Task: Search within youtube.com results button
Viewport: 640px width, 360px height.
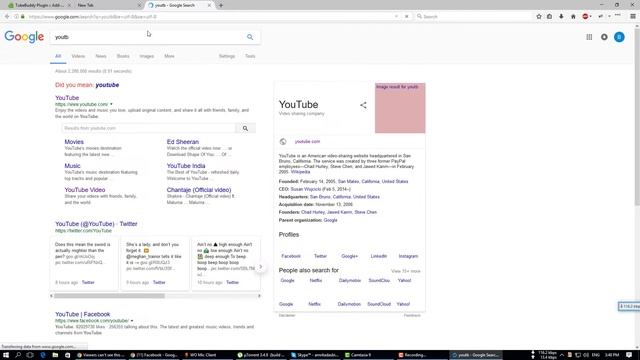Action: 245,128
